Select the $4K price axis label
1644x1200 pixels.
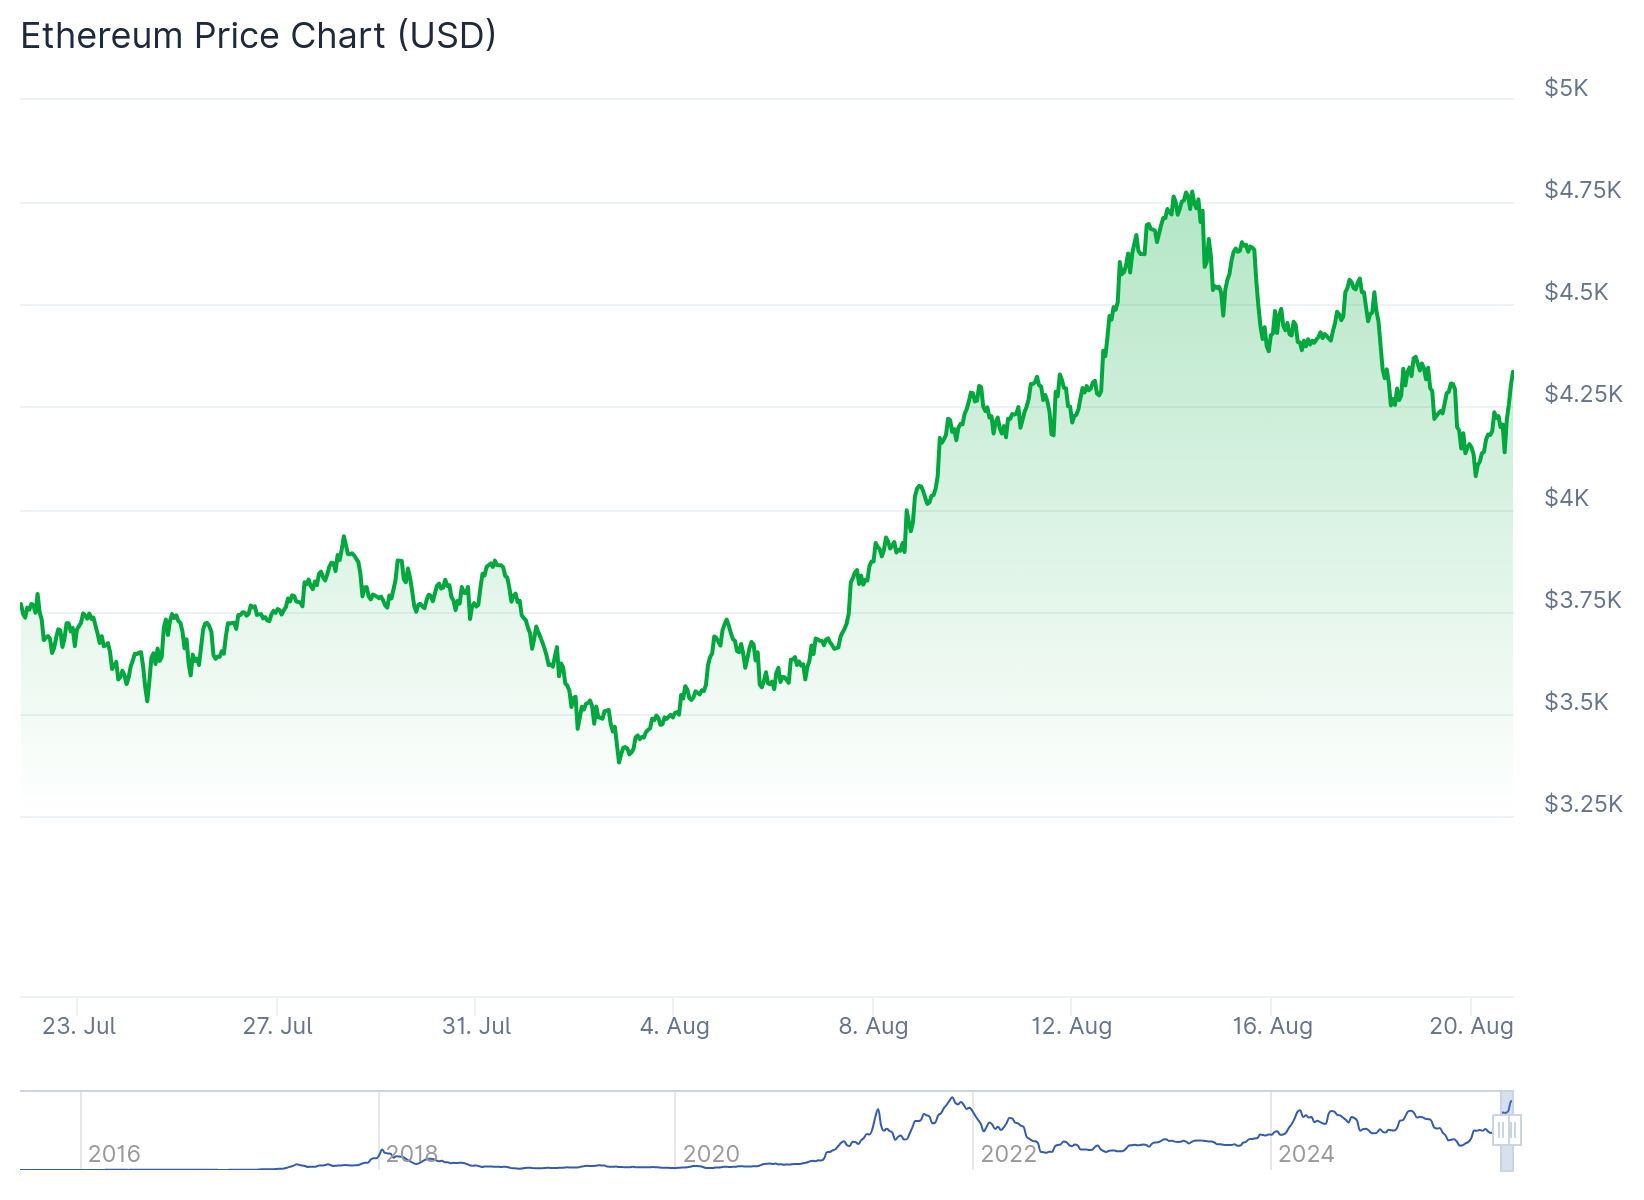pyautogui.click(x=1566, y=498)
